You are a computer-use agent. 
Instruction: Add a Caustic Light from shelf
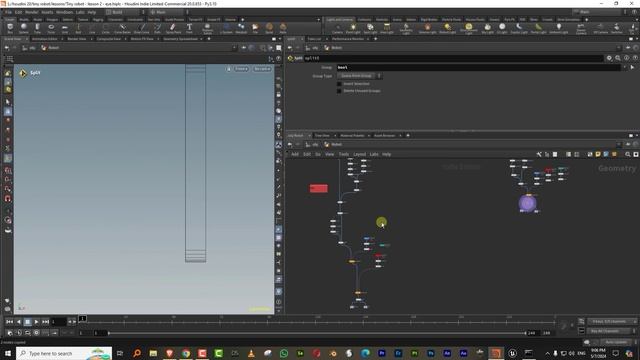point(519,28)
